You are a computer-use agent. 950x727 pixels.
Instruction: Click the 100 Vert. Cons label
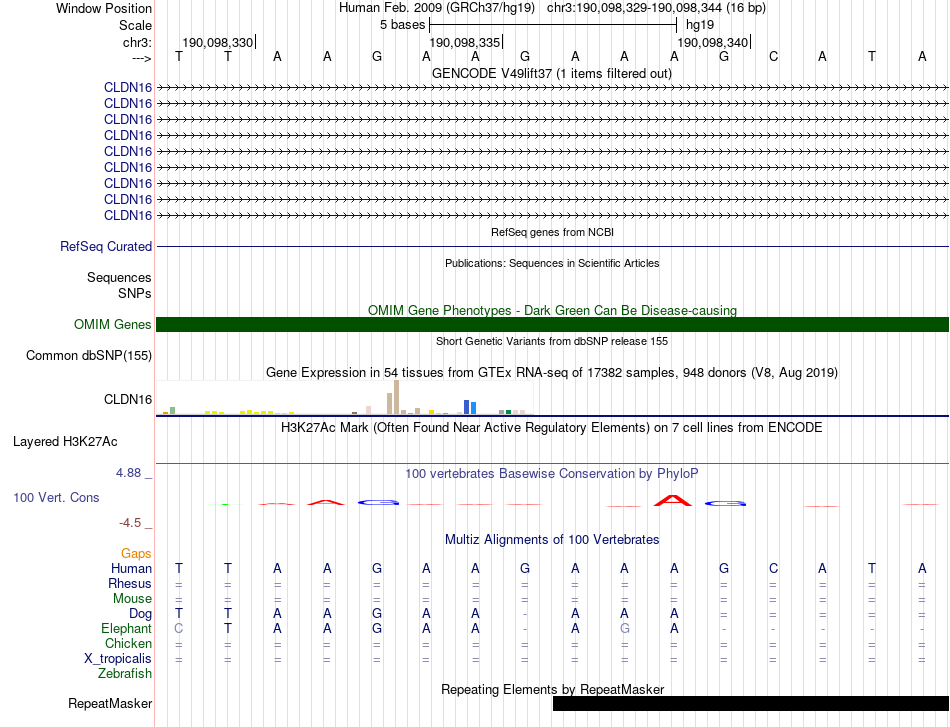(56, 497)
